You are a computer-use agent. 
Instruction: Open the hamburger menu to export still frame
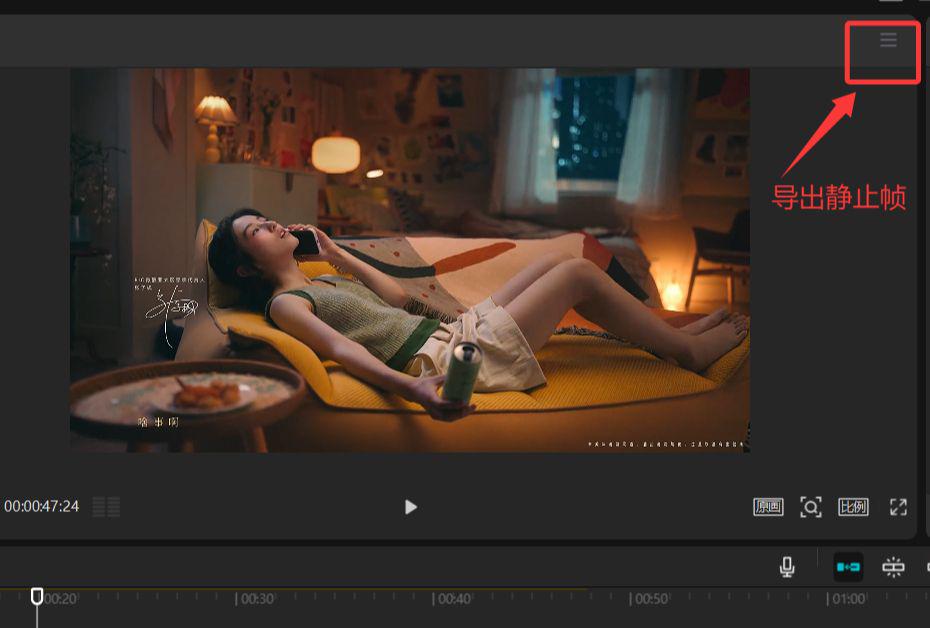coord(888,40)
